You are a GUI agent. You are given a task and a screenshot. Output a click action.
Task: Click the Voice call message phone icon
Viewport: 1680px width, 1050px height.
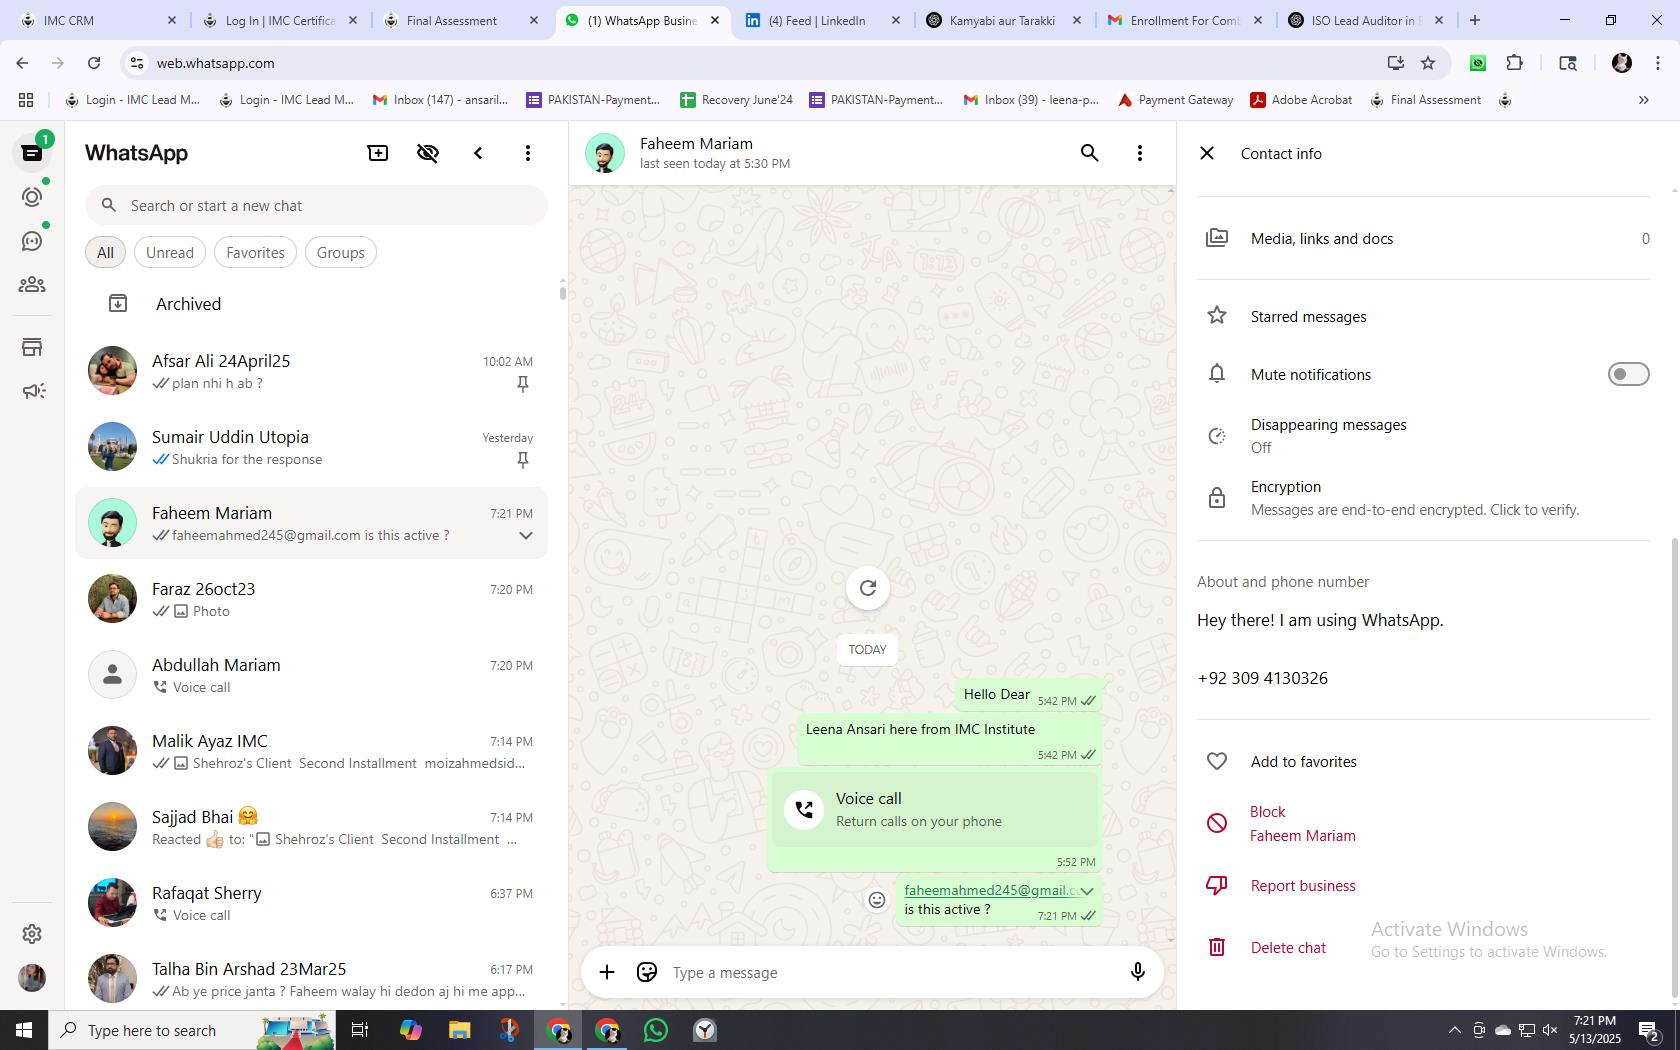pyautogui.click(x=804, y=810)
